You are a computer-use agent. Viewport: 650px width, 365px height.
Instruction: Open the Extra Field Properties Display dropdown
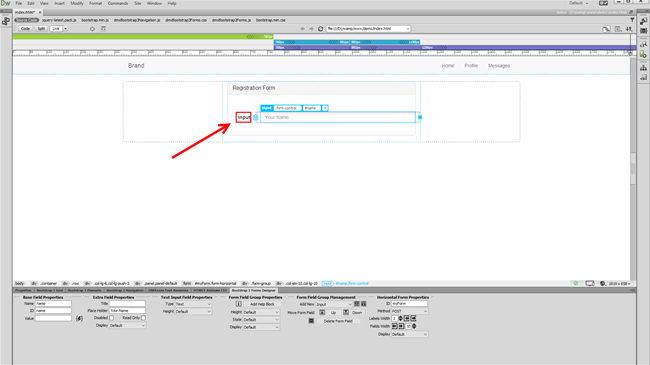(127, 326)
